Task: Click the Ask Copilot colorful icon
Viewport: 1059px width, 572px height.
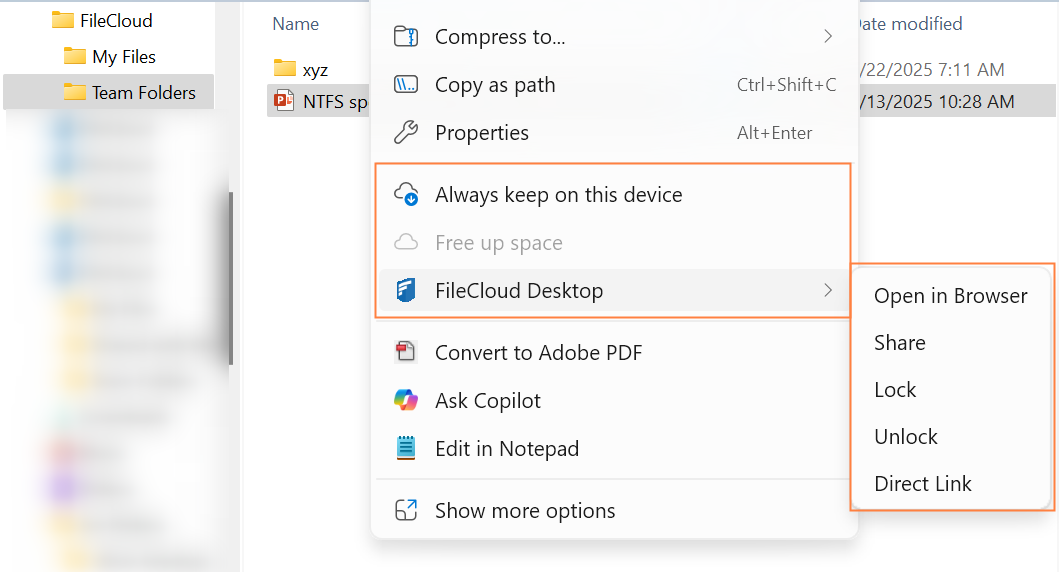Action: tap(406, 401)
